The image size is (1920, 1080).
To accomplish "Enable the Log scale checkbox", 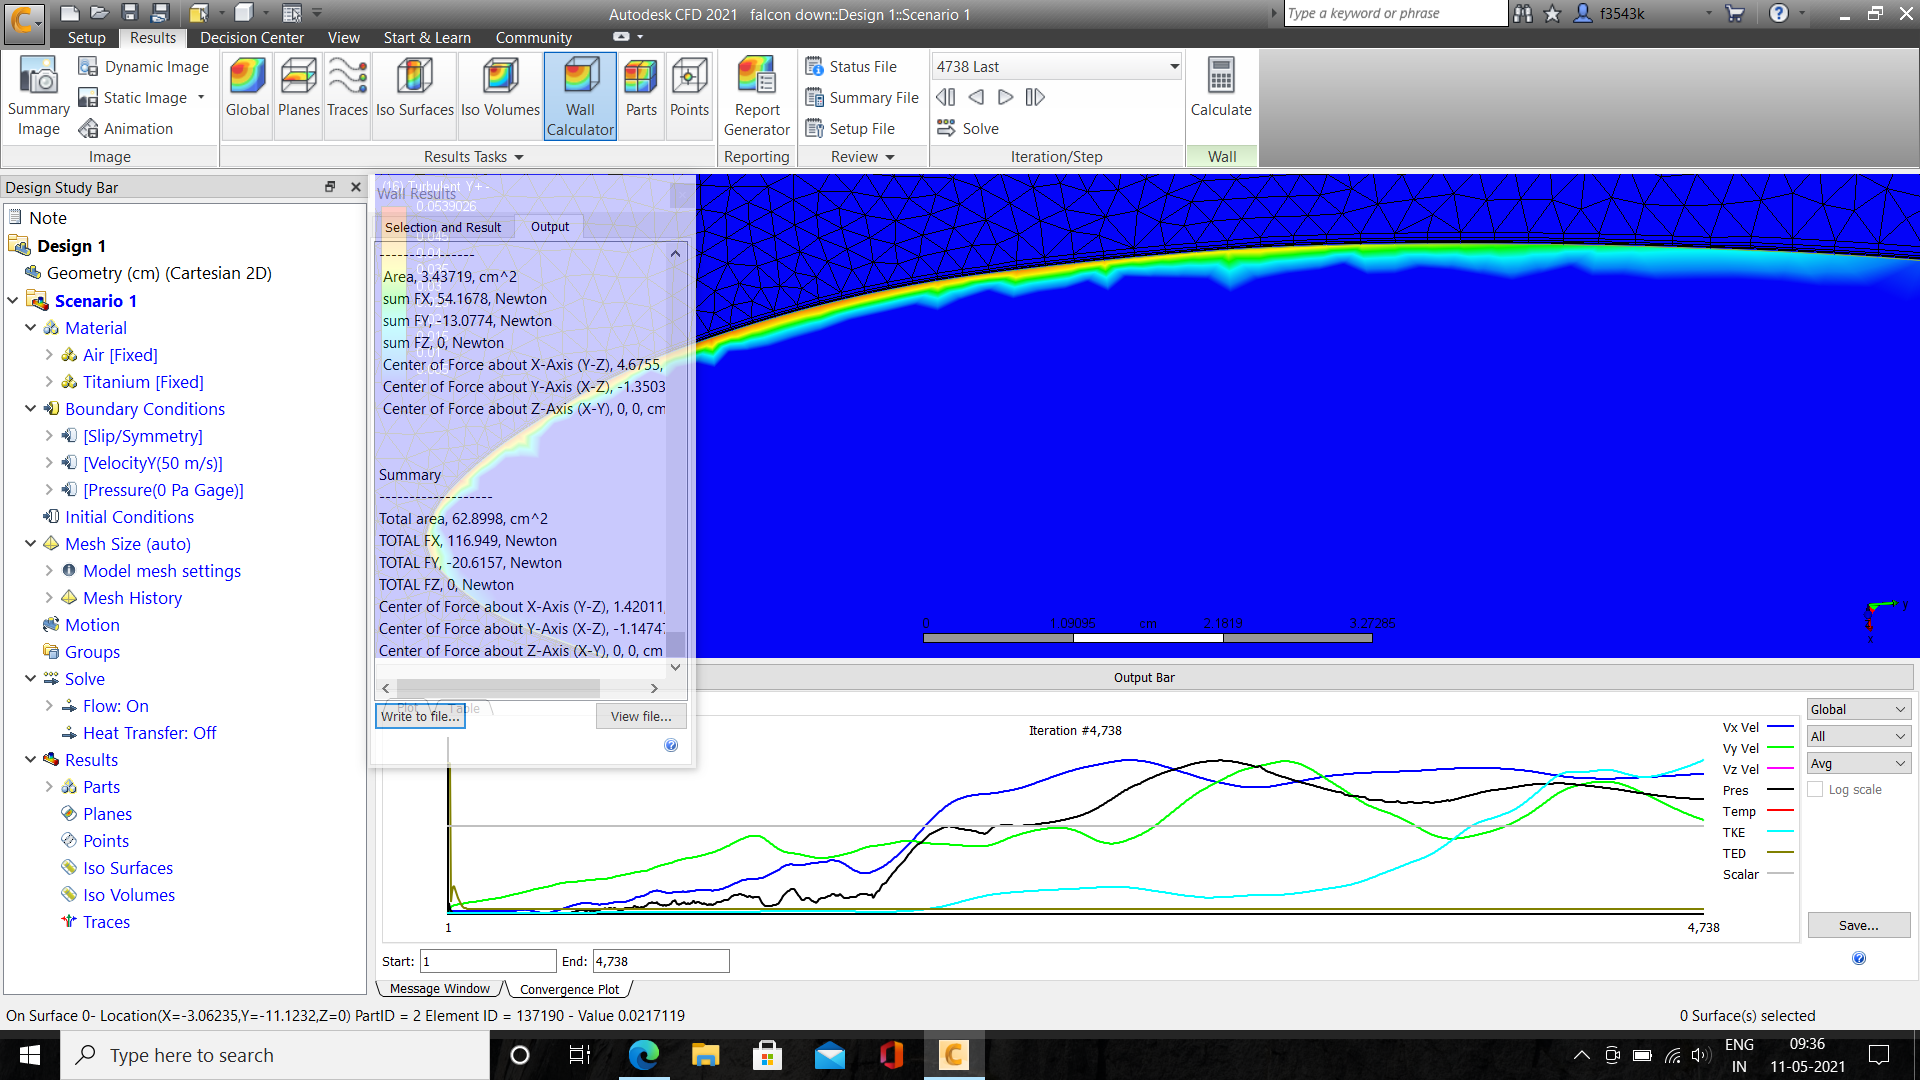I will tap(1816, 789).
